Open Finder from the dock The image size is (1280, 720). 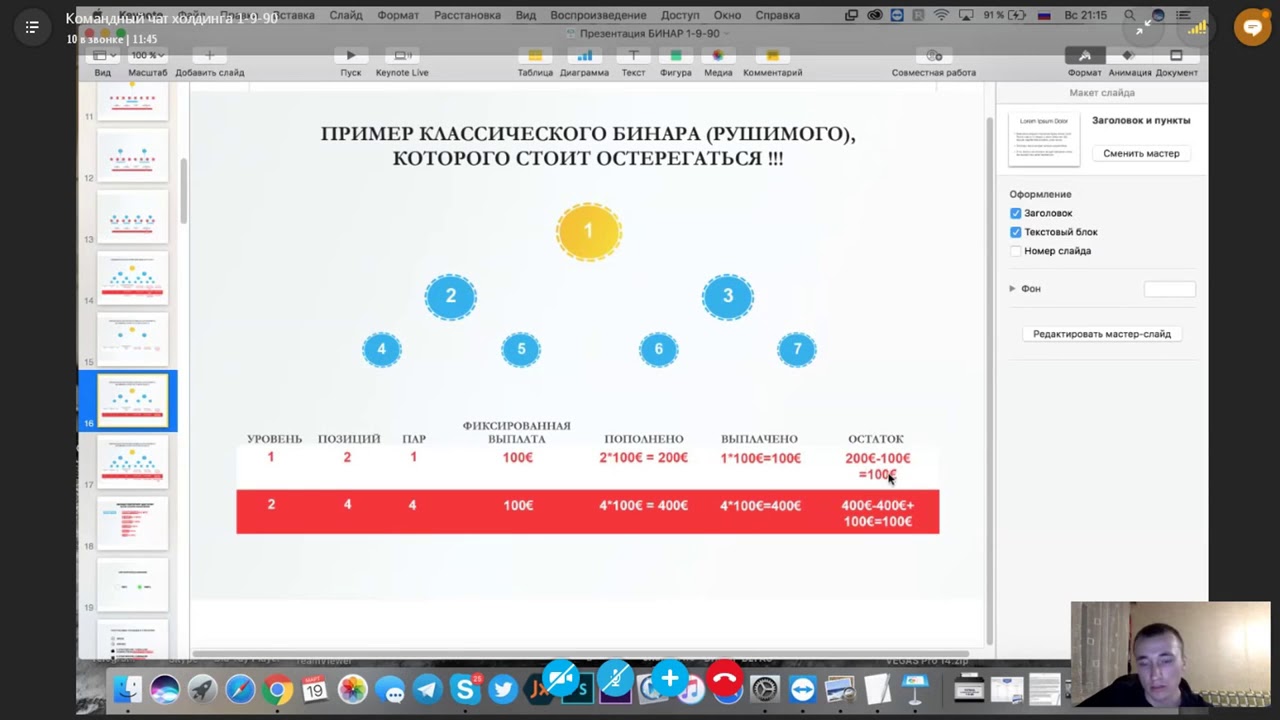pyautogui.click(x=128, y=689)
